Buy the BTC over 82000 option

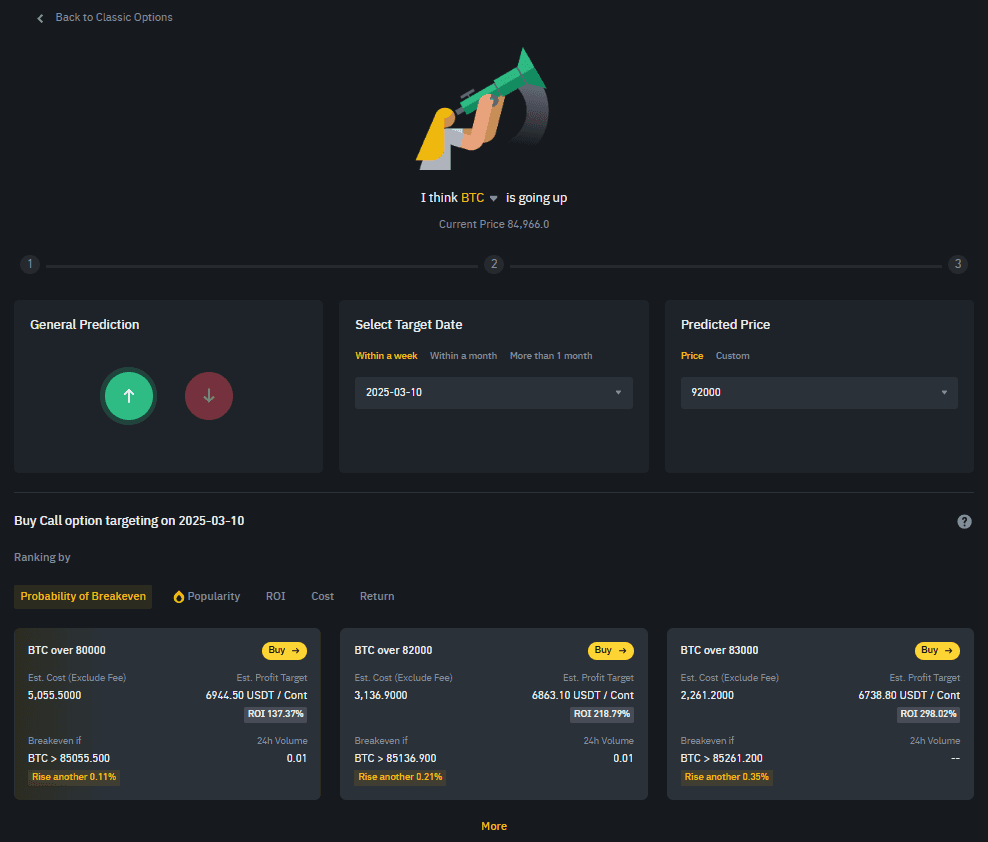(x=611, y=650)
